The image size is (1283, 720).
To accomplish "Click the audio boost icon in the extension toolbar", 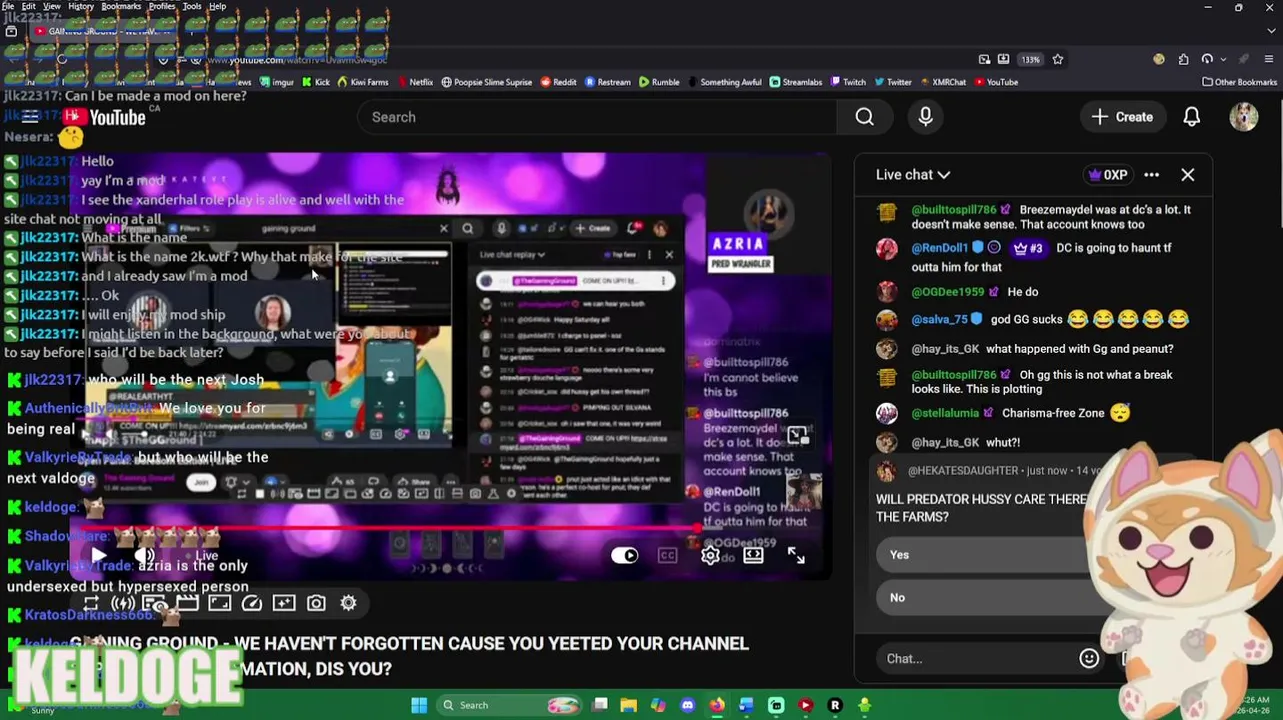I will pyautogui.click(x=123, y=603).
